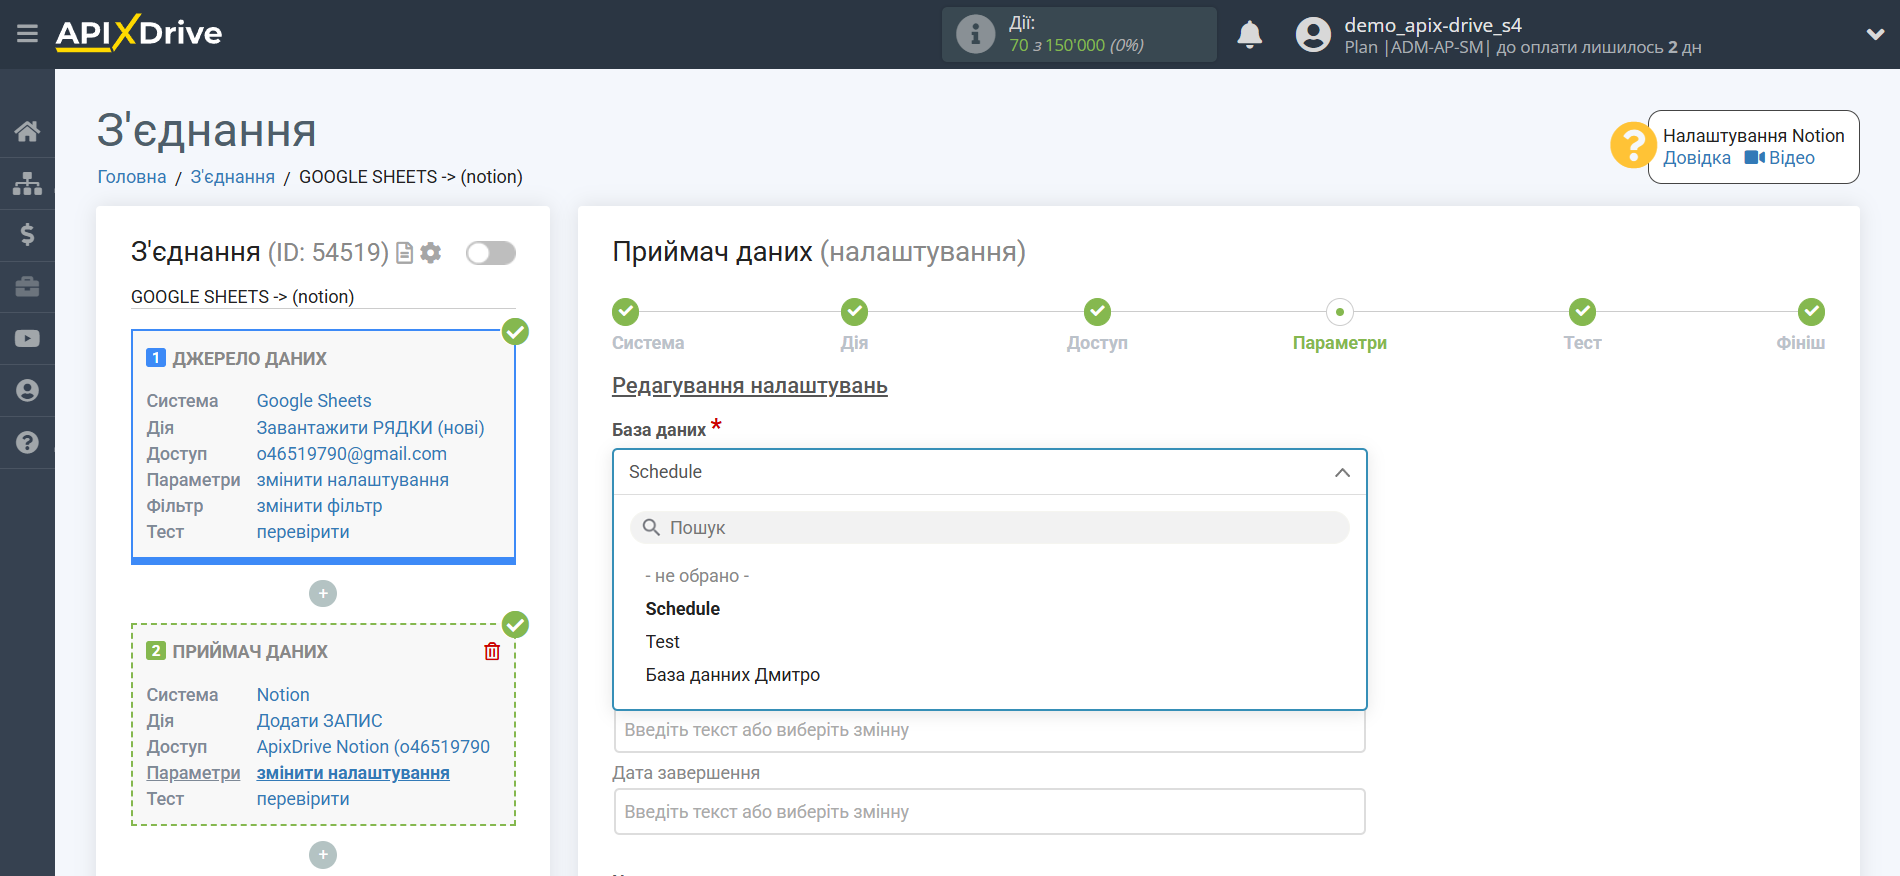
Task: Add a block between source and receiver
Action: [323, 594]
